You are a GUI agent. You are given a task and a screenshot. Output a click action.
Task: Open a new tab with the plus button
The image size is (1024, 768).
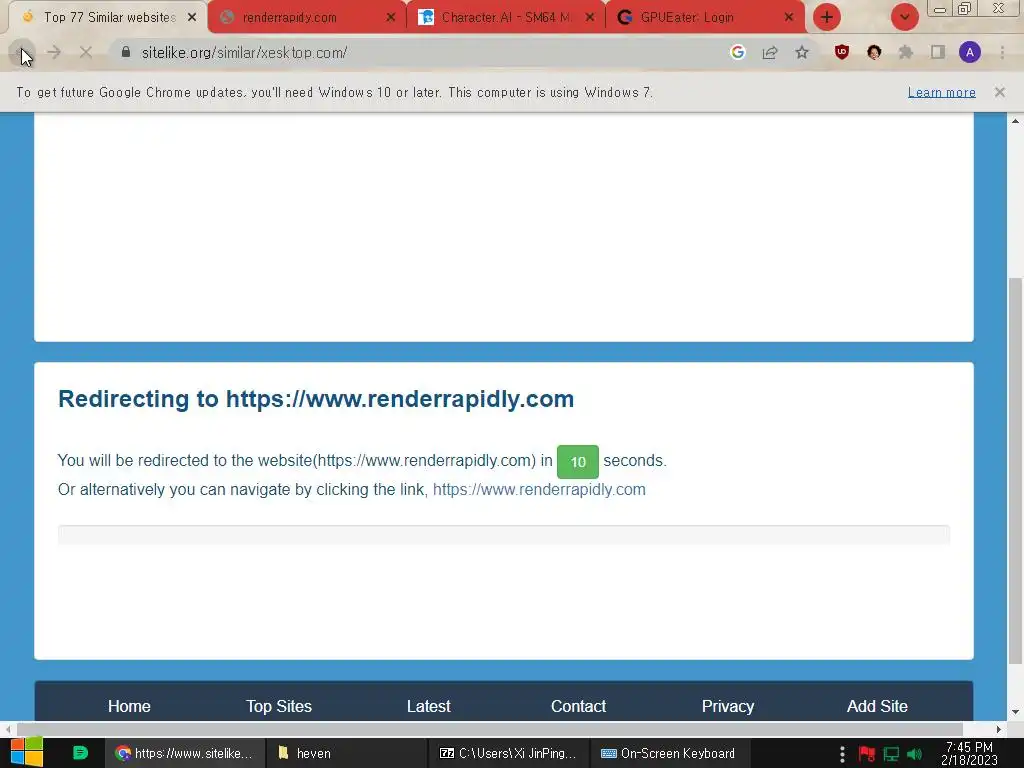click(827, 17)
